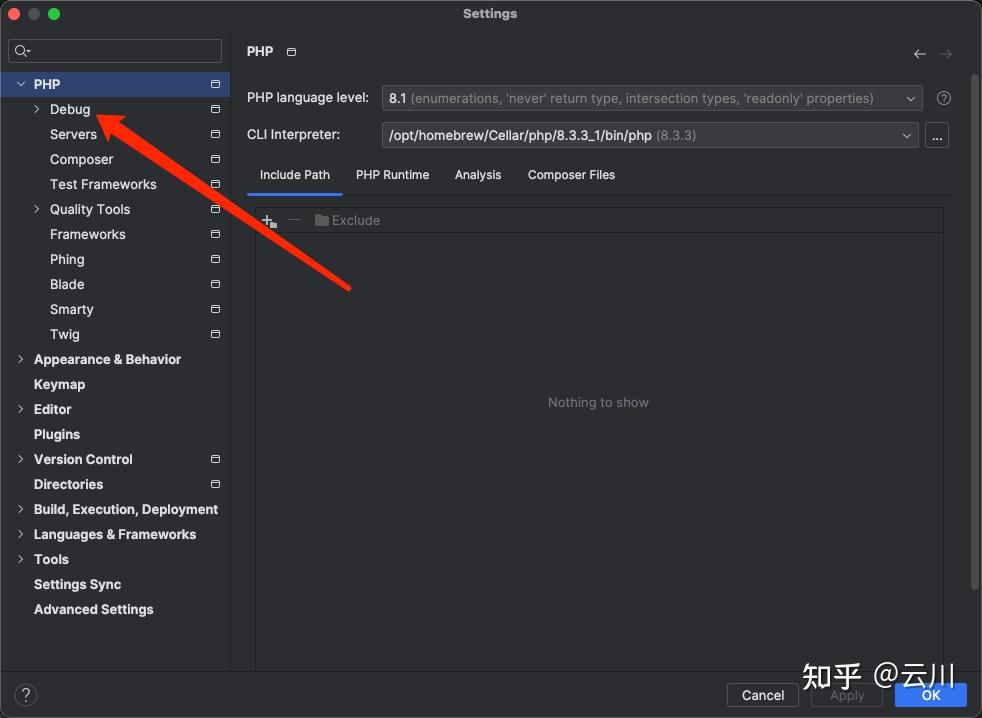The image size is (982, 718).
Task: Collapse the PHP tree node
Action: pos(21,84)
